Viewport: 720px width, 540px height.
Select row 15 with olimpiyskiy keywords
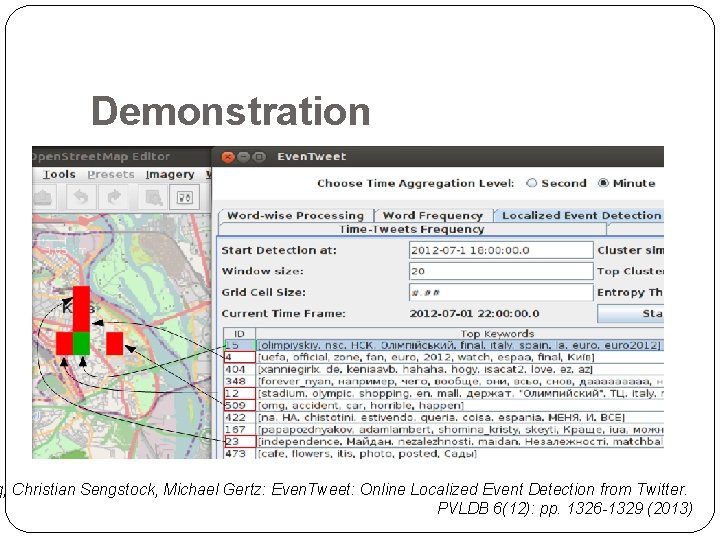[x=444, y=345]
